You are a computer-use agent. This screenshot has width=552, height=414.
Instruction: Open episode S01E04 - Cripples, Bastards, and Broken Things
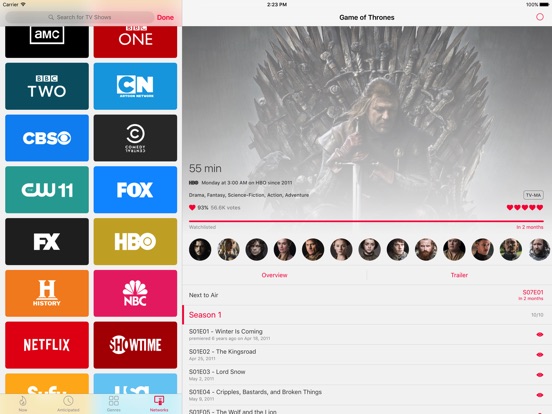(x=367, y=395)
